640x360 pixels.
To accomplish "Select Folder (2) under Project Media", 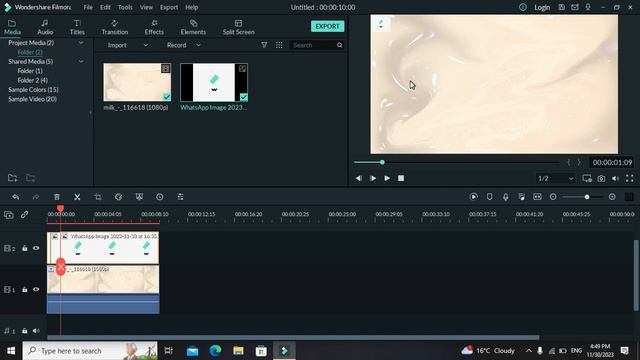I will [30, 52].
